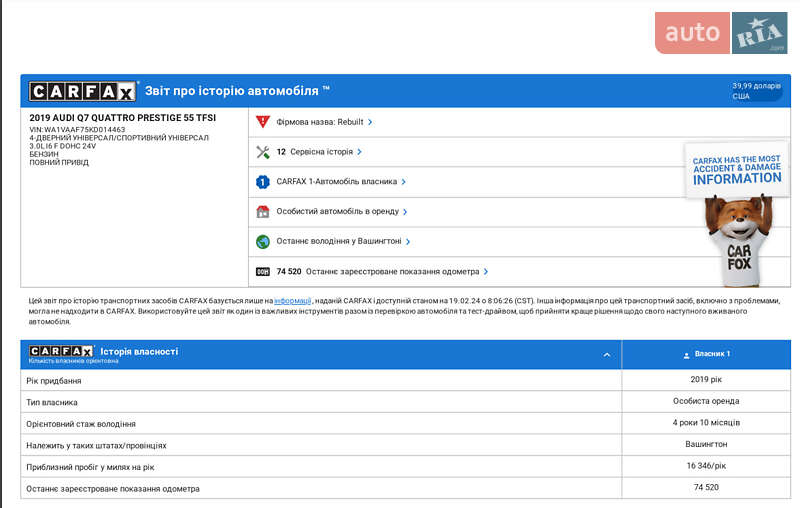Click the person icon beside Власник 1

click(686, 355)
